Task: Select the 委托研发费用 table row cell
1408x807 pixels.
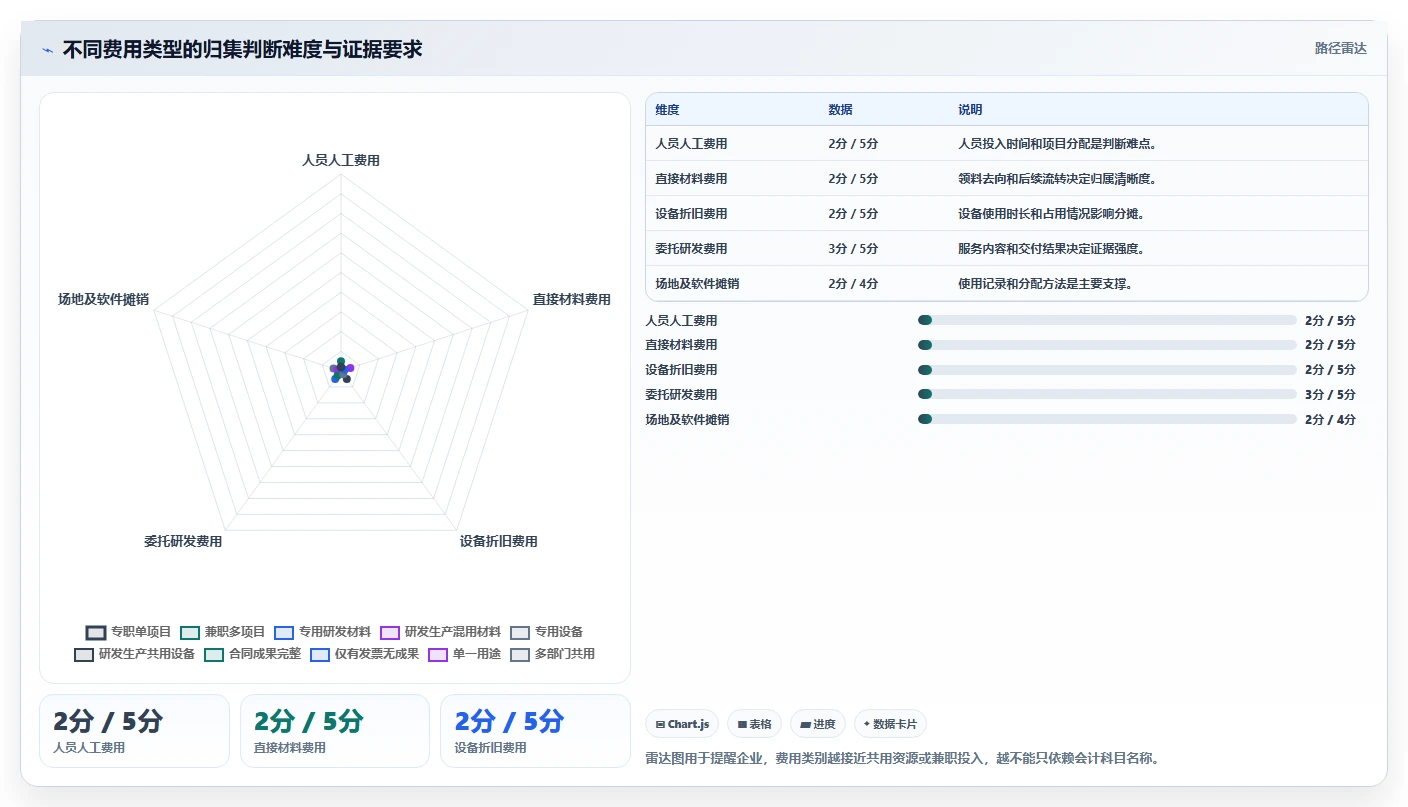Action: [691, 249]
